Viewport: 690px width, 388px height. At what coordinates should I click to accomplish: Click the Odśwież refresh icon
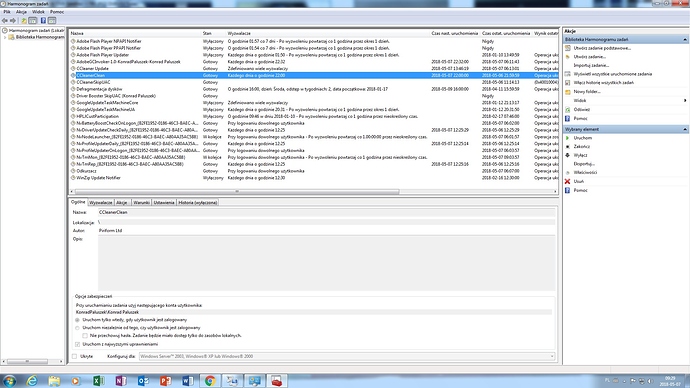tap(568, 110)
